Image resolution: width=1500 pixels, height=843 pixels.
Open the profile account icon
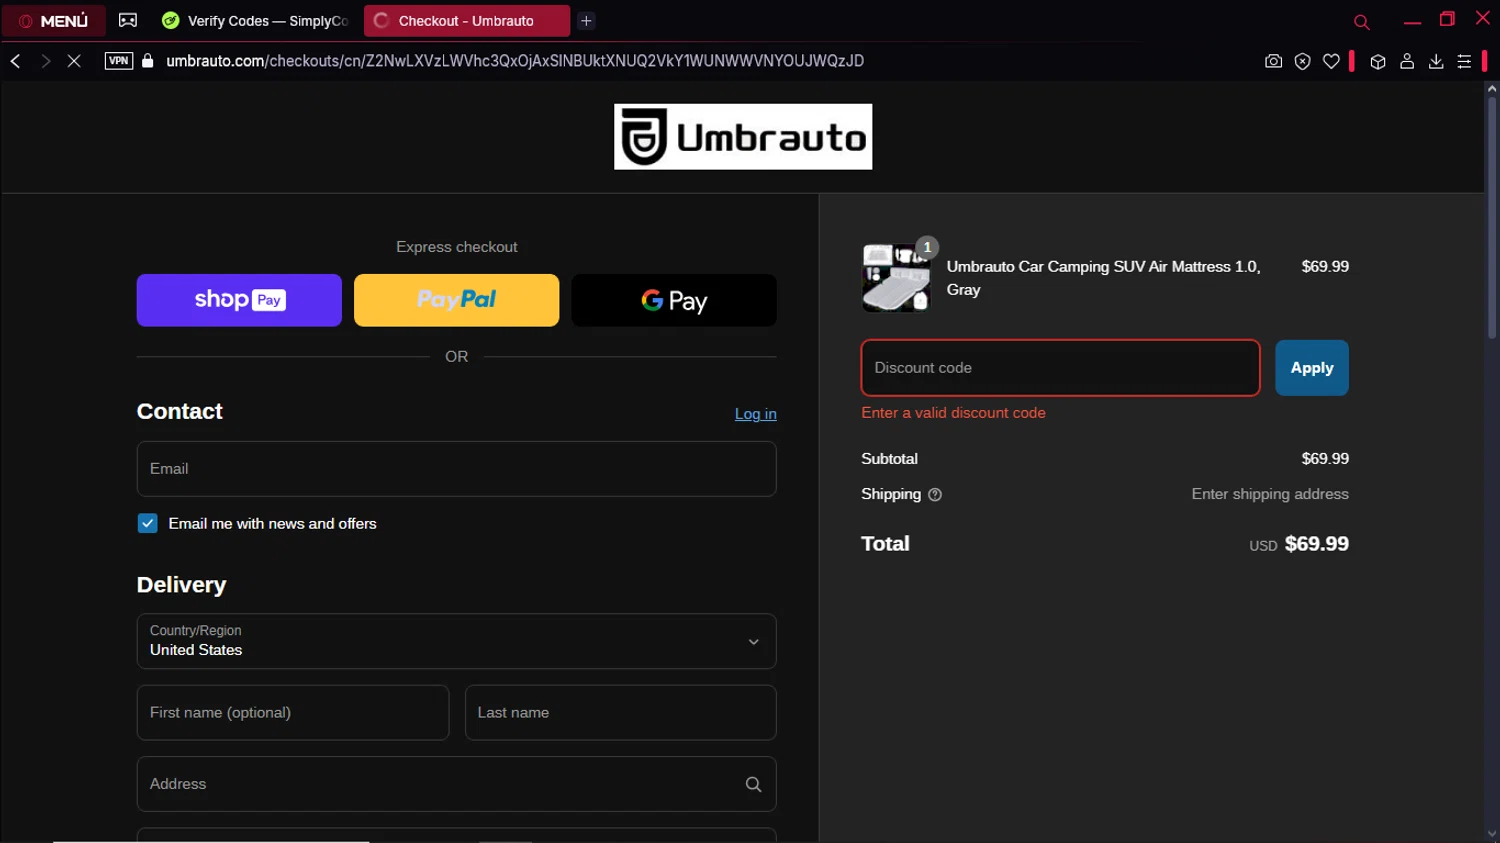click(x=1407, y=62)
